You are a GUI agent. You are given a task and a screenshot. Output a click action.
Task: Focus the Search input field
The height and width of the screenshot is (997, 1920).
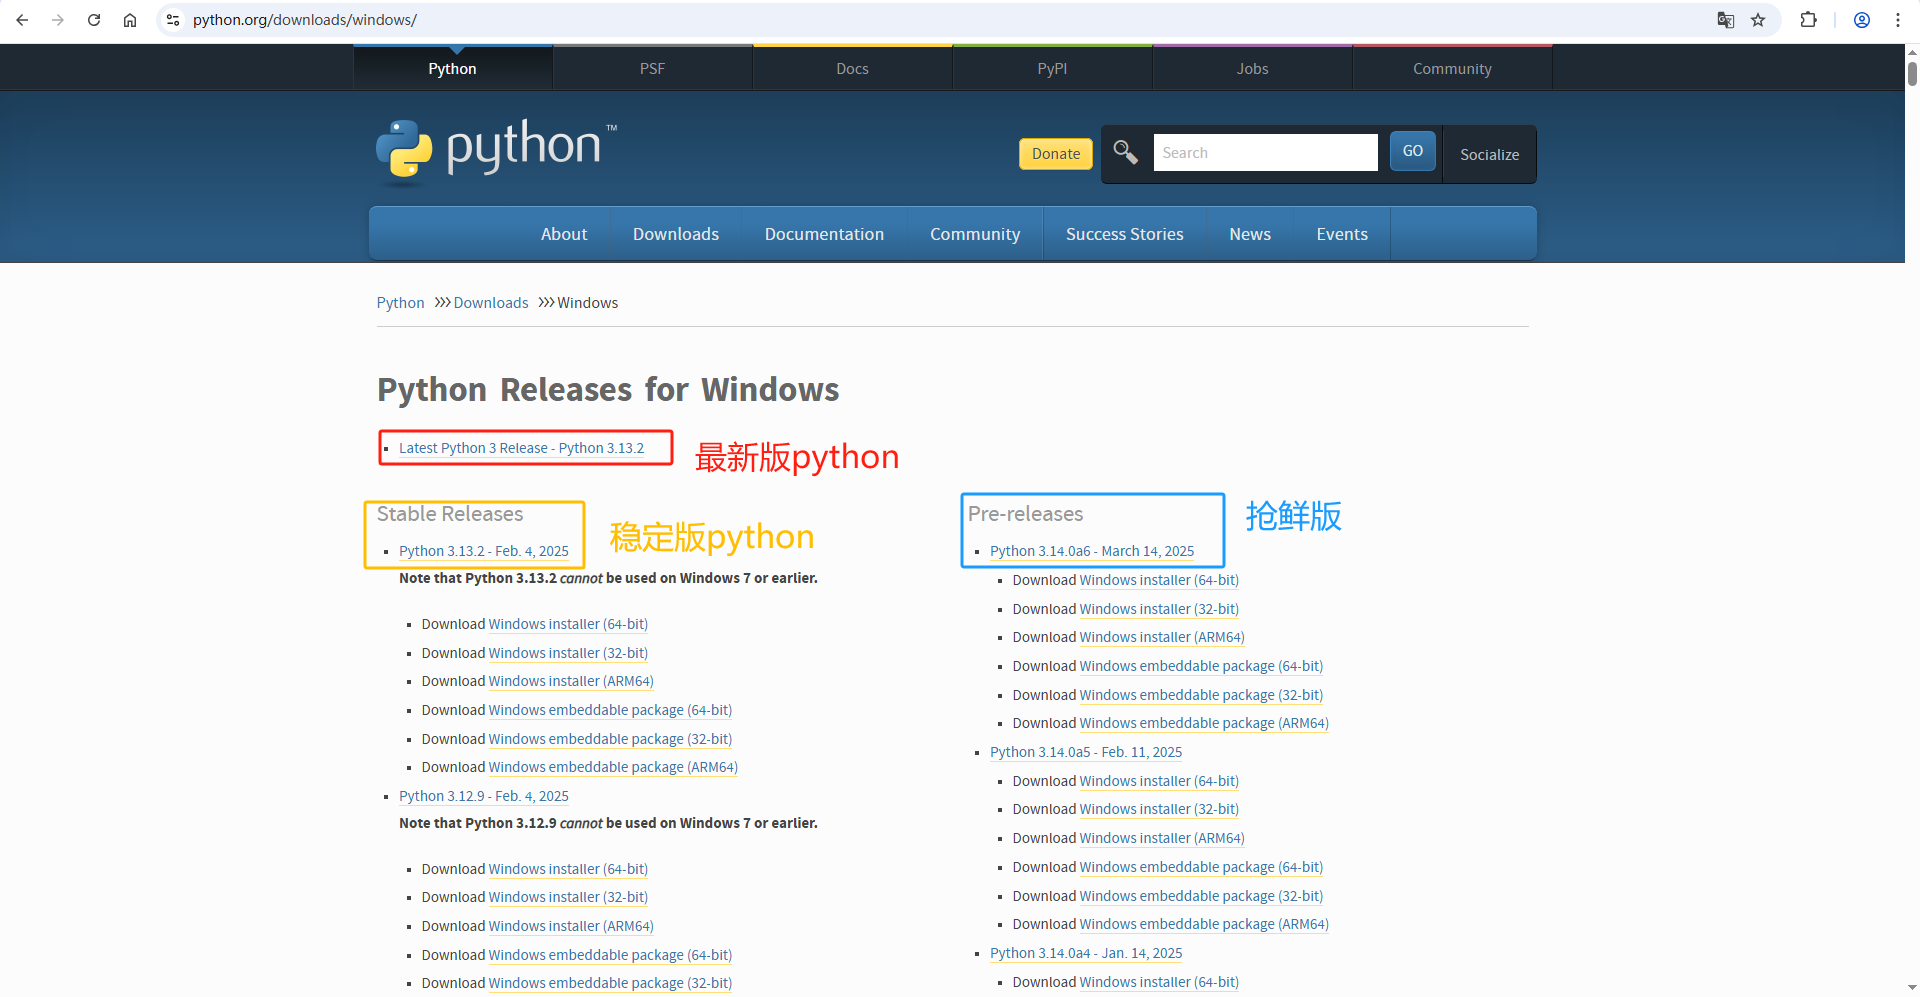pyautogui.click(x=1265, y=153)
